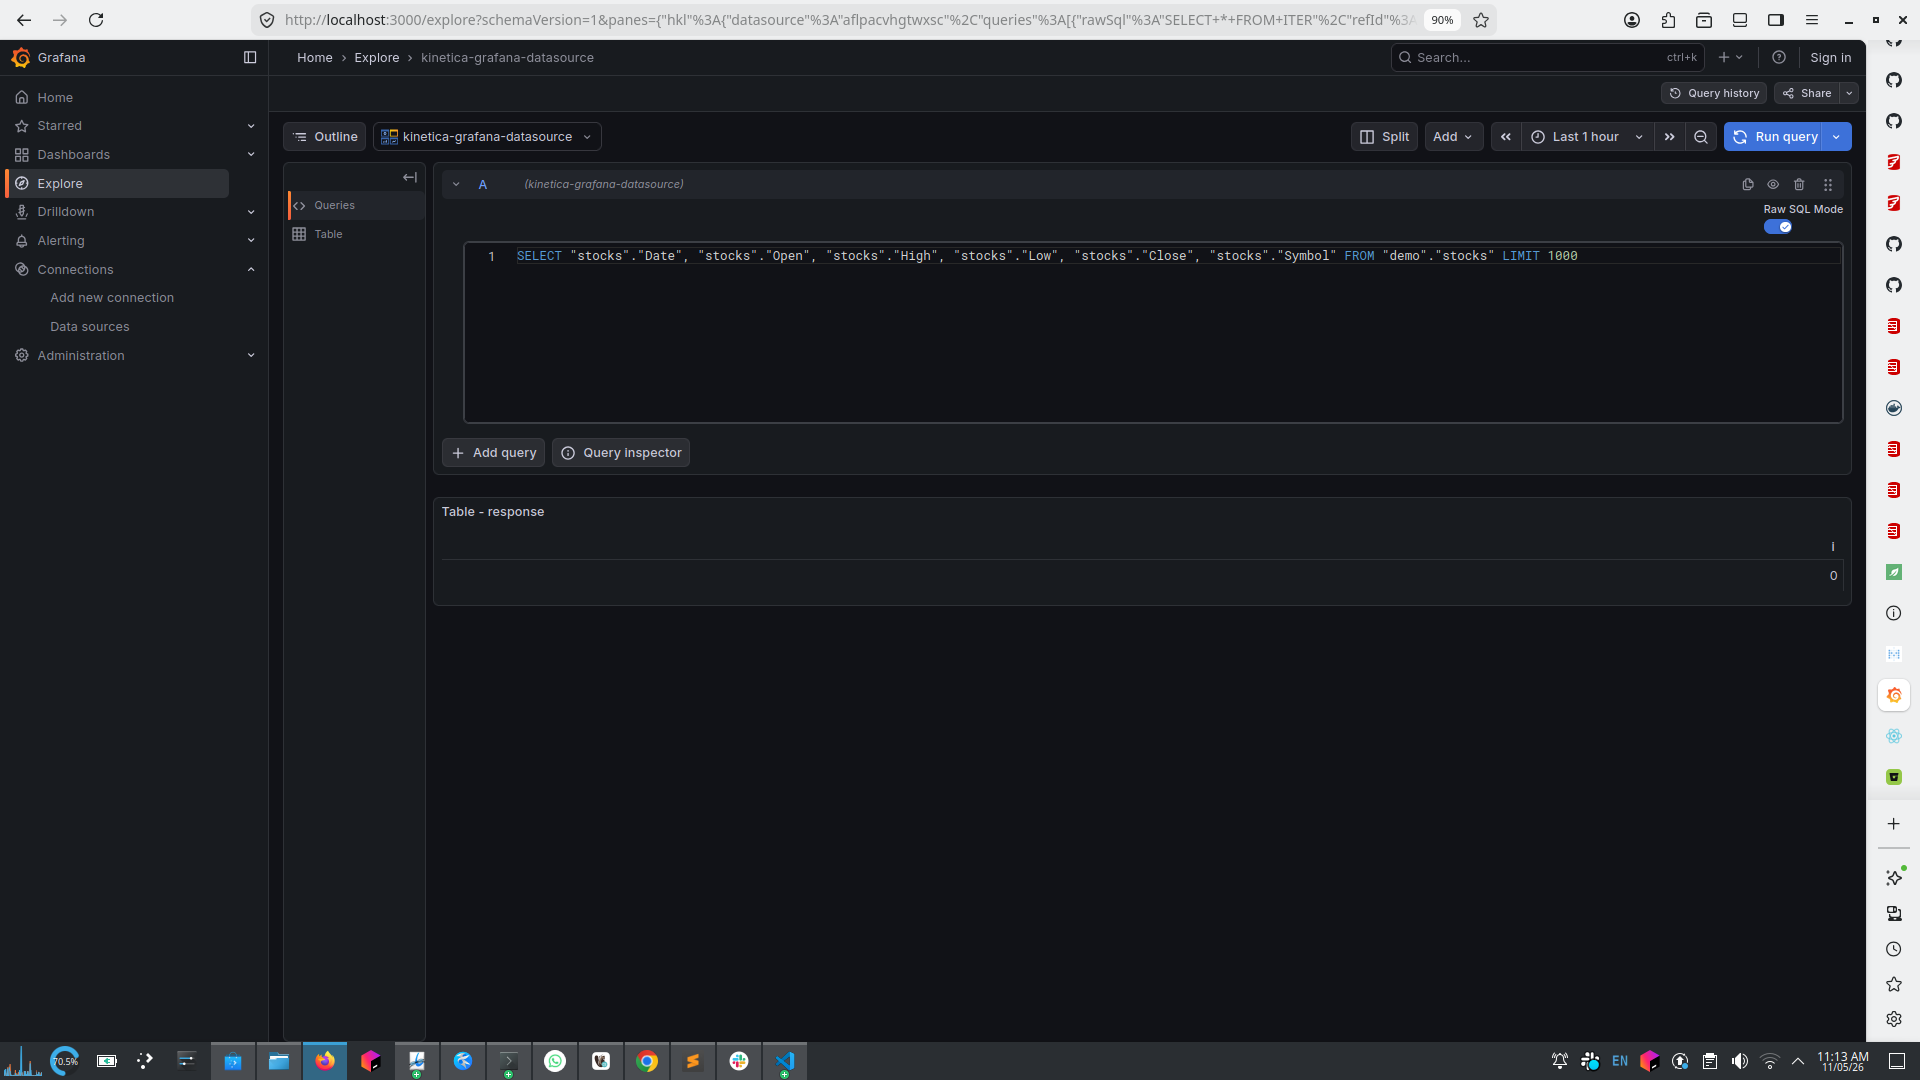1920x1080 pixels.
Task: Expand the Alerting section chevron
Action: tap(251, 241)
